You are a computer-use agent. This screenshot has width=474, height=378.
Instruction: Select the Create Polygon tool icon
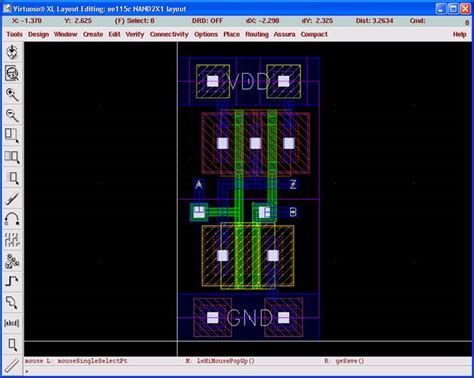(12, 303)
